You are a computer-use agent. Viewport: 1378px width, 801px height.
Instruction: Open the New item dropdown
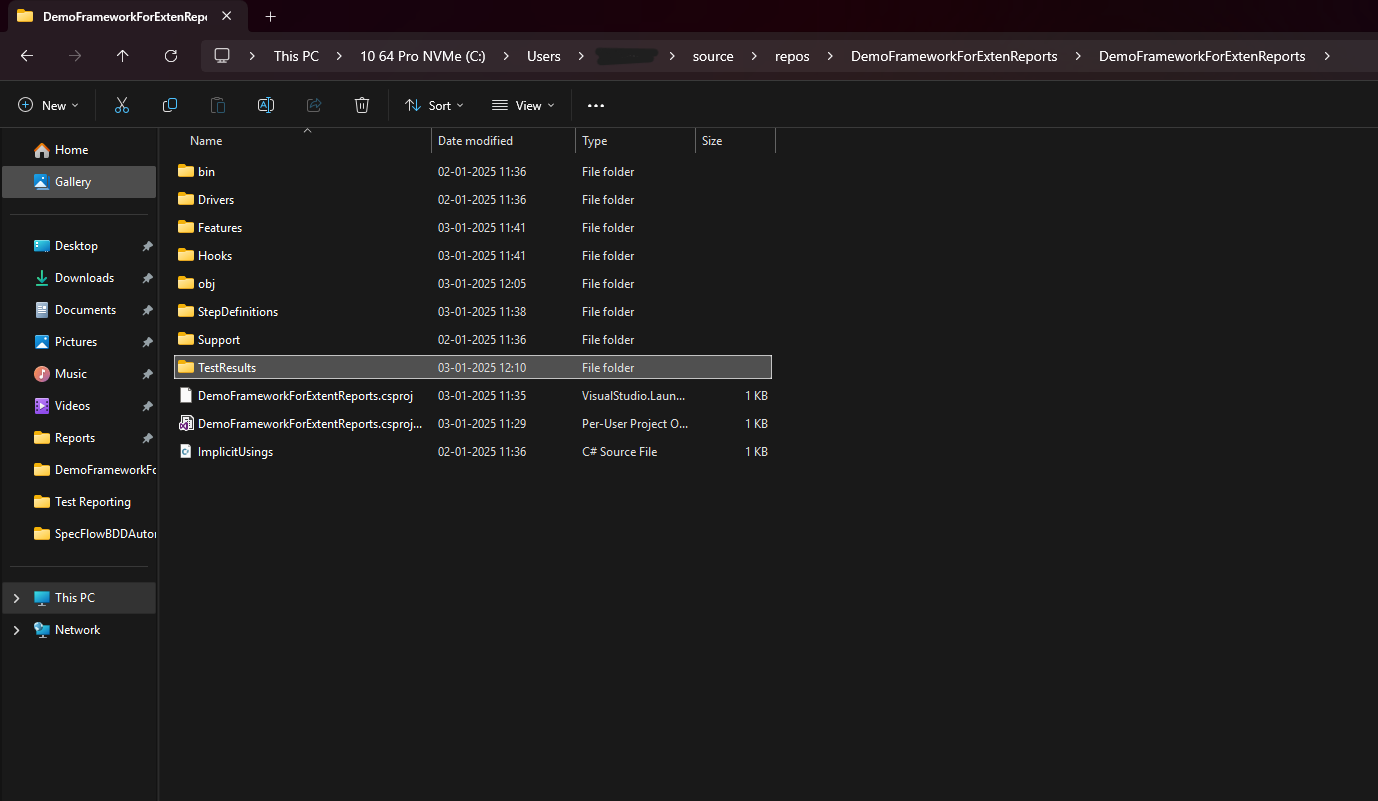[48, 105]
